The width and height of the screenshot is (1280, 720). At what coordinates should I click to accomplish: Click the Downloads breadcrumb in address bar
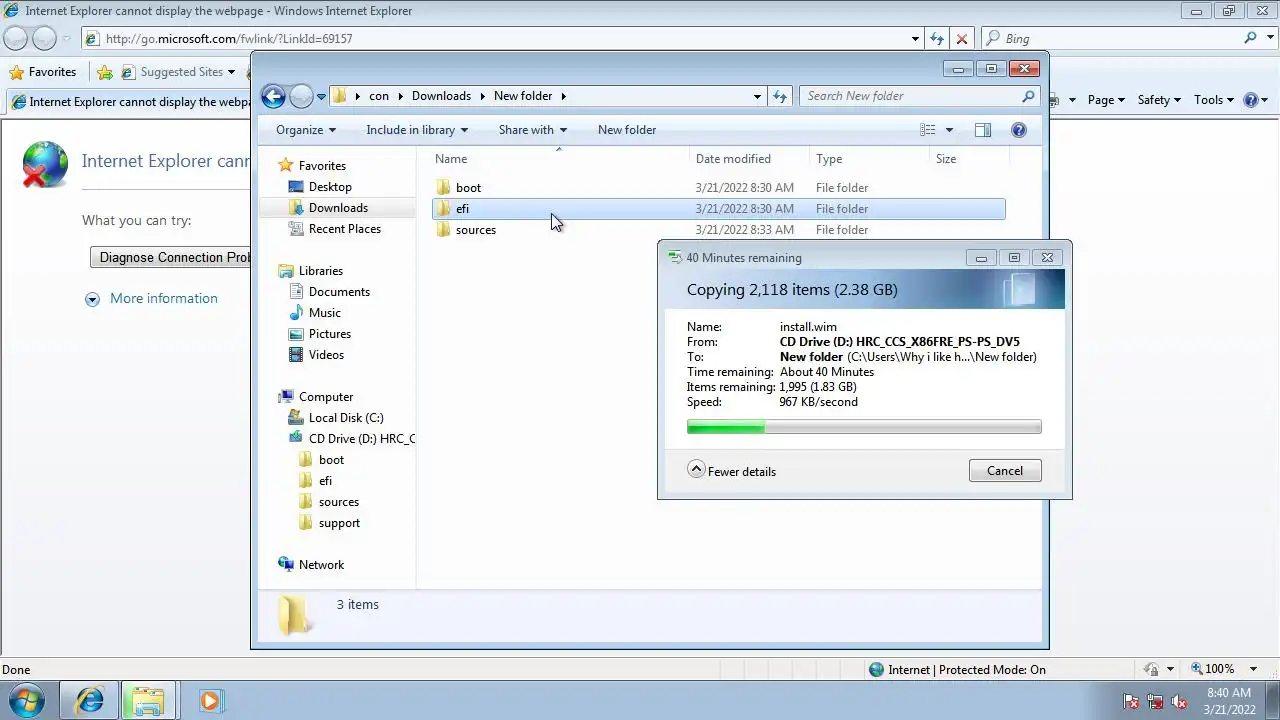point(441,96)
